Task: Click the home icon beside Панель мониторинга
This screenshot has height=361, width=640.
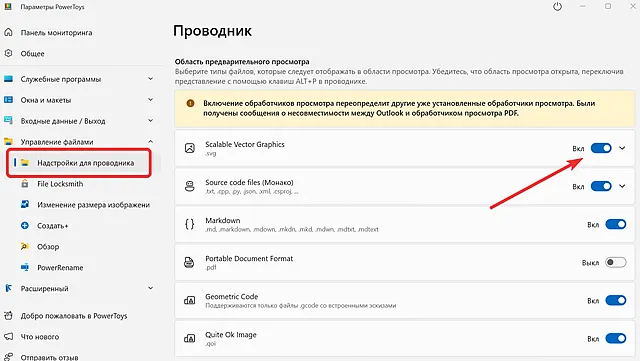Action: click(8, 32)
